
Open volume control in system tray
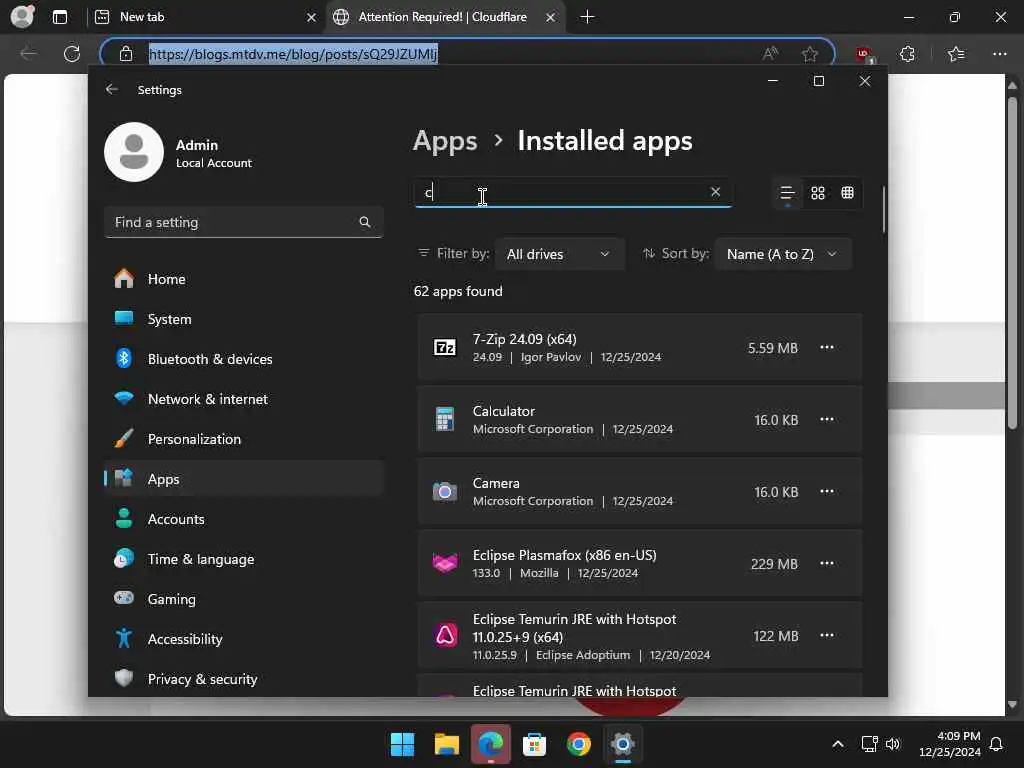tap(893, 744)
